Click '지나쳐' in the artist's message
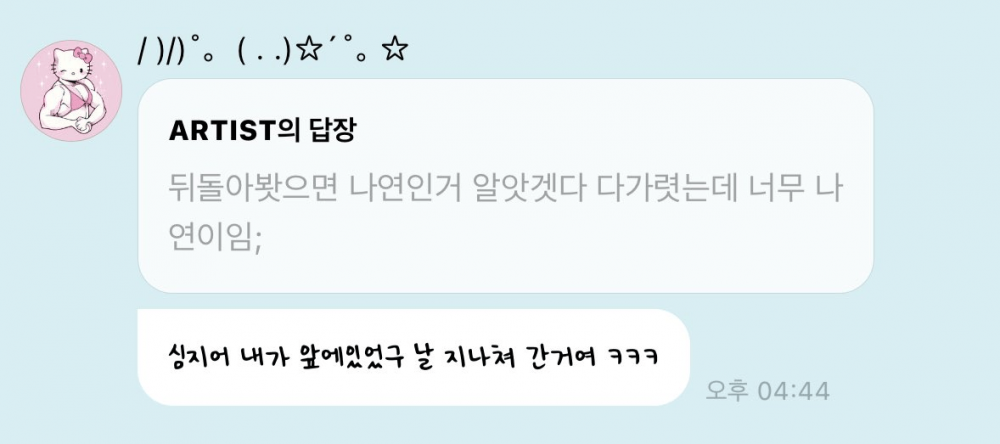Image resolution: width=1000 pixels, height=444 pixels. click(x=473, y=356)
